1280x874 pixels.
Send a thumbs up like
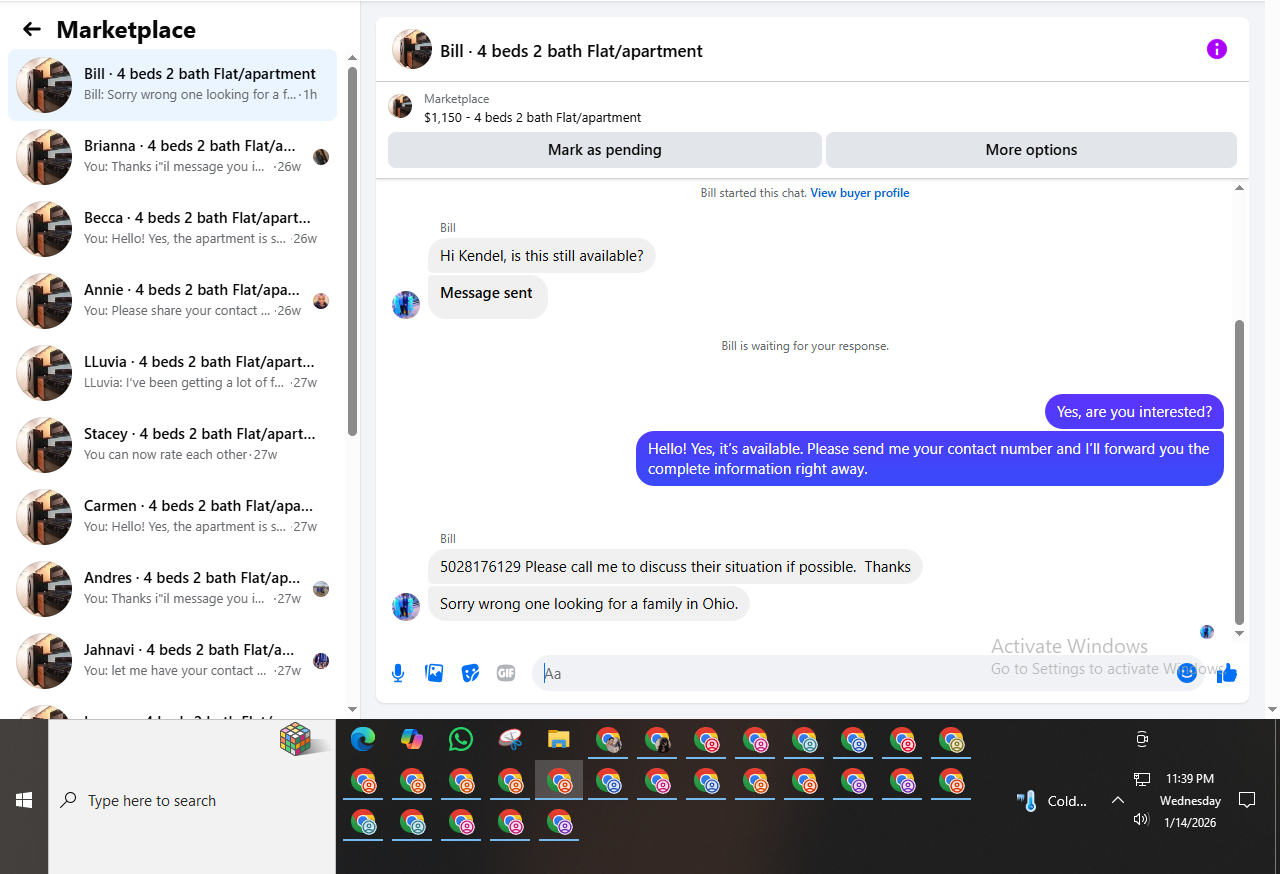coord(1227,673)
